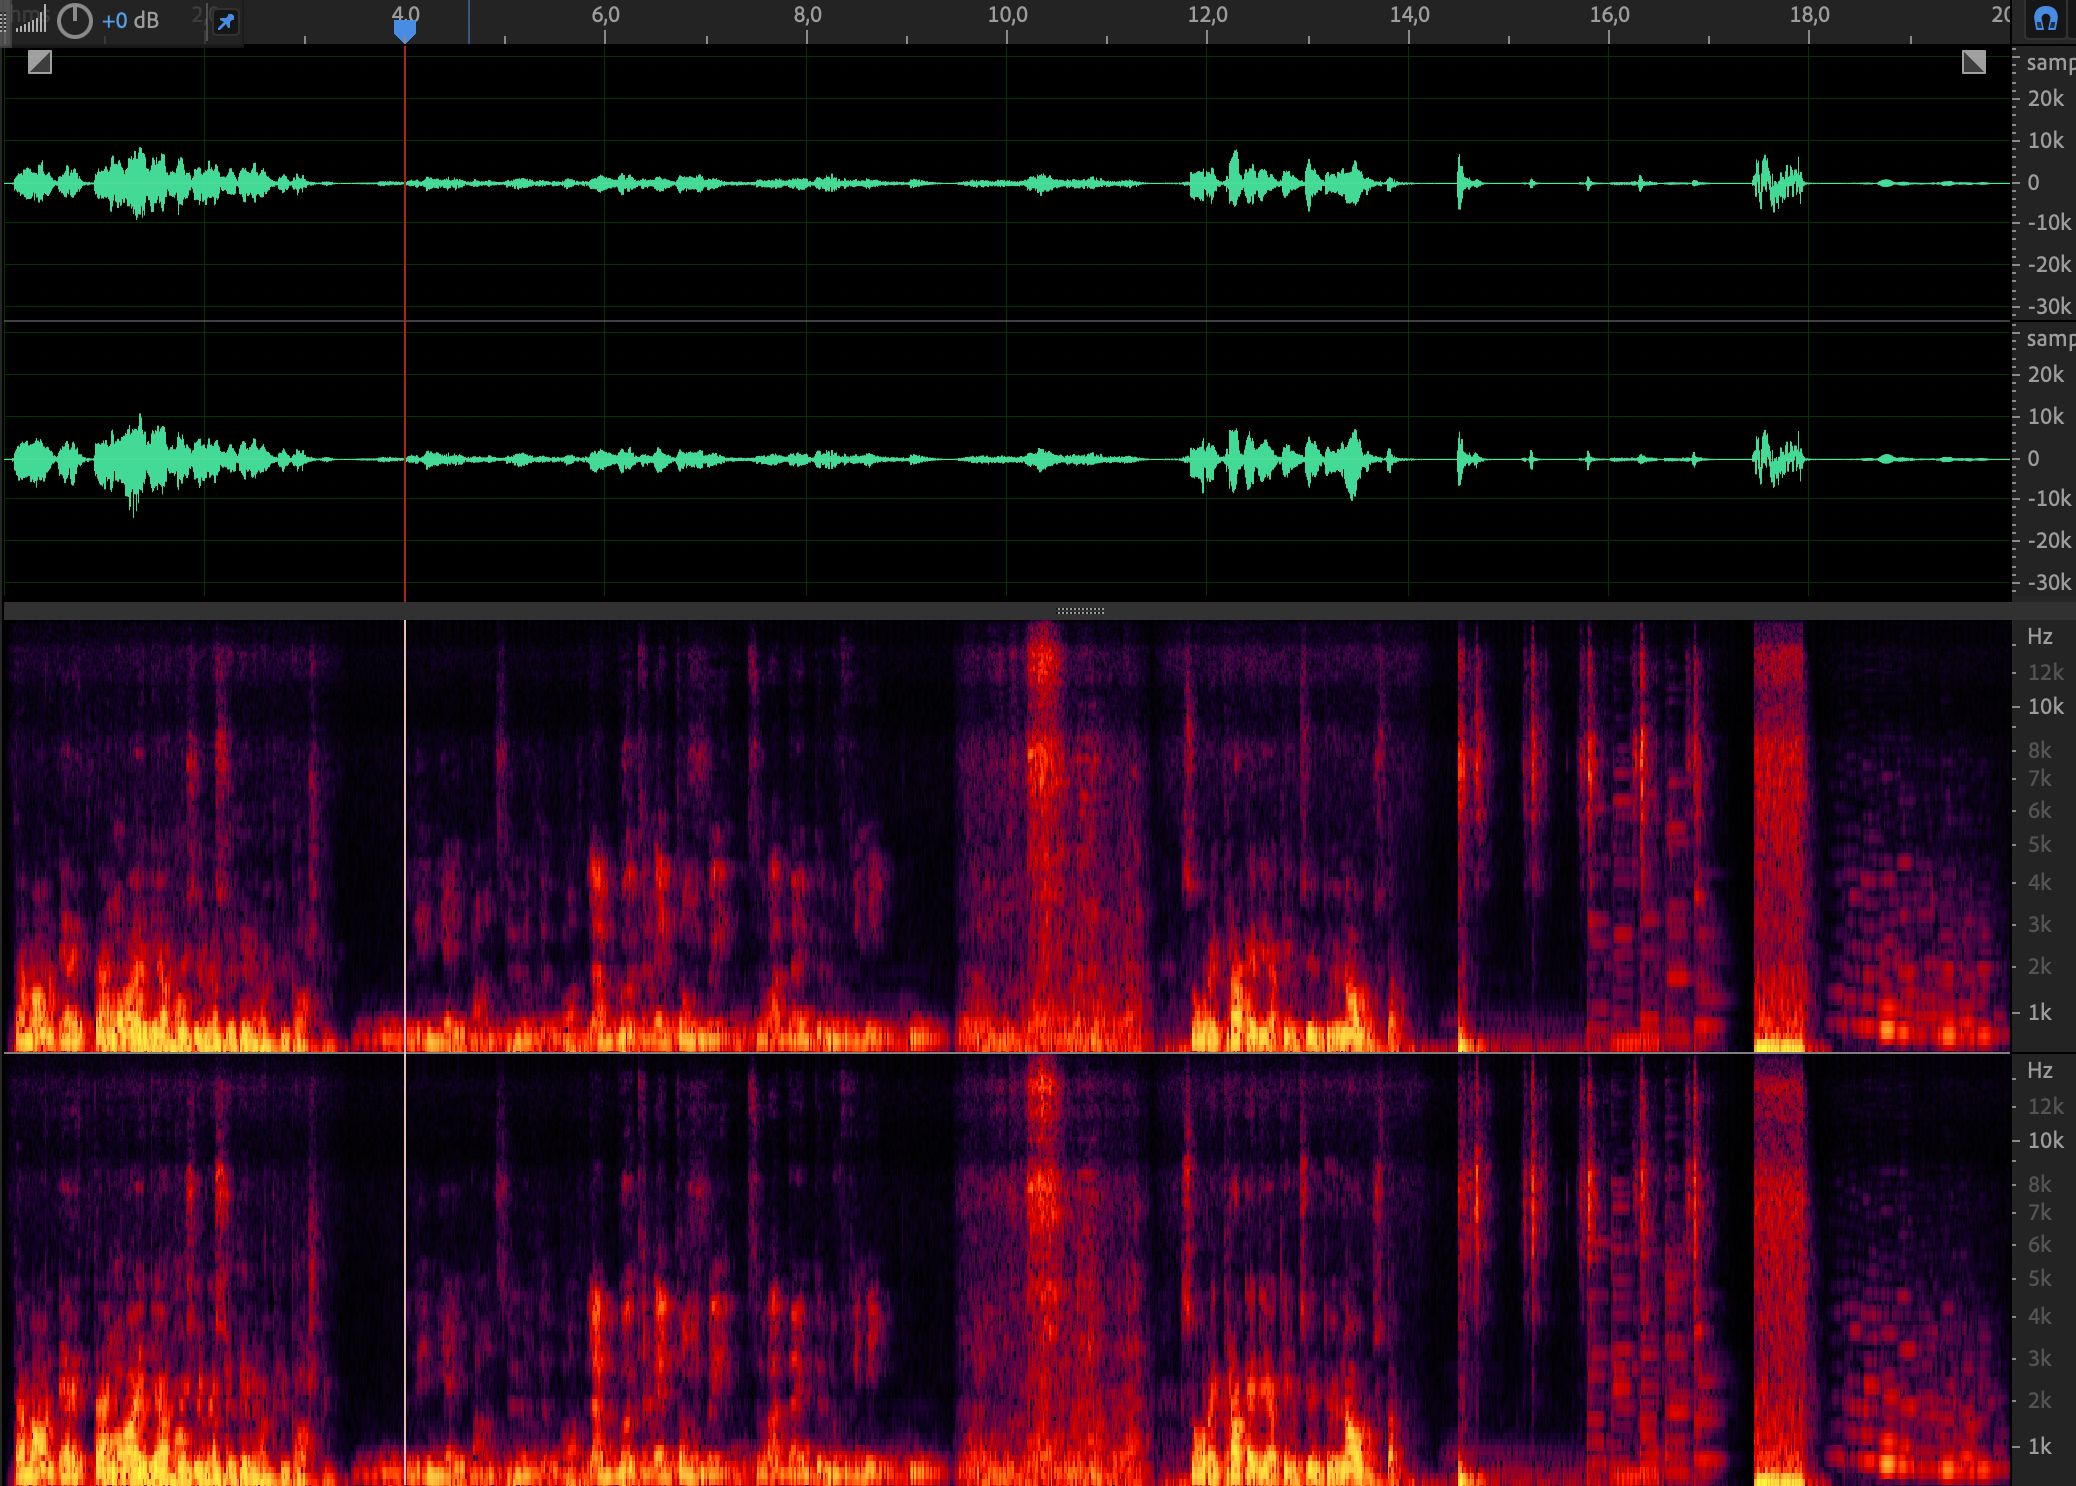
Task: Click the fade-in handle icon
Action: (x=40, y=63)
